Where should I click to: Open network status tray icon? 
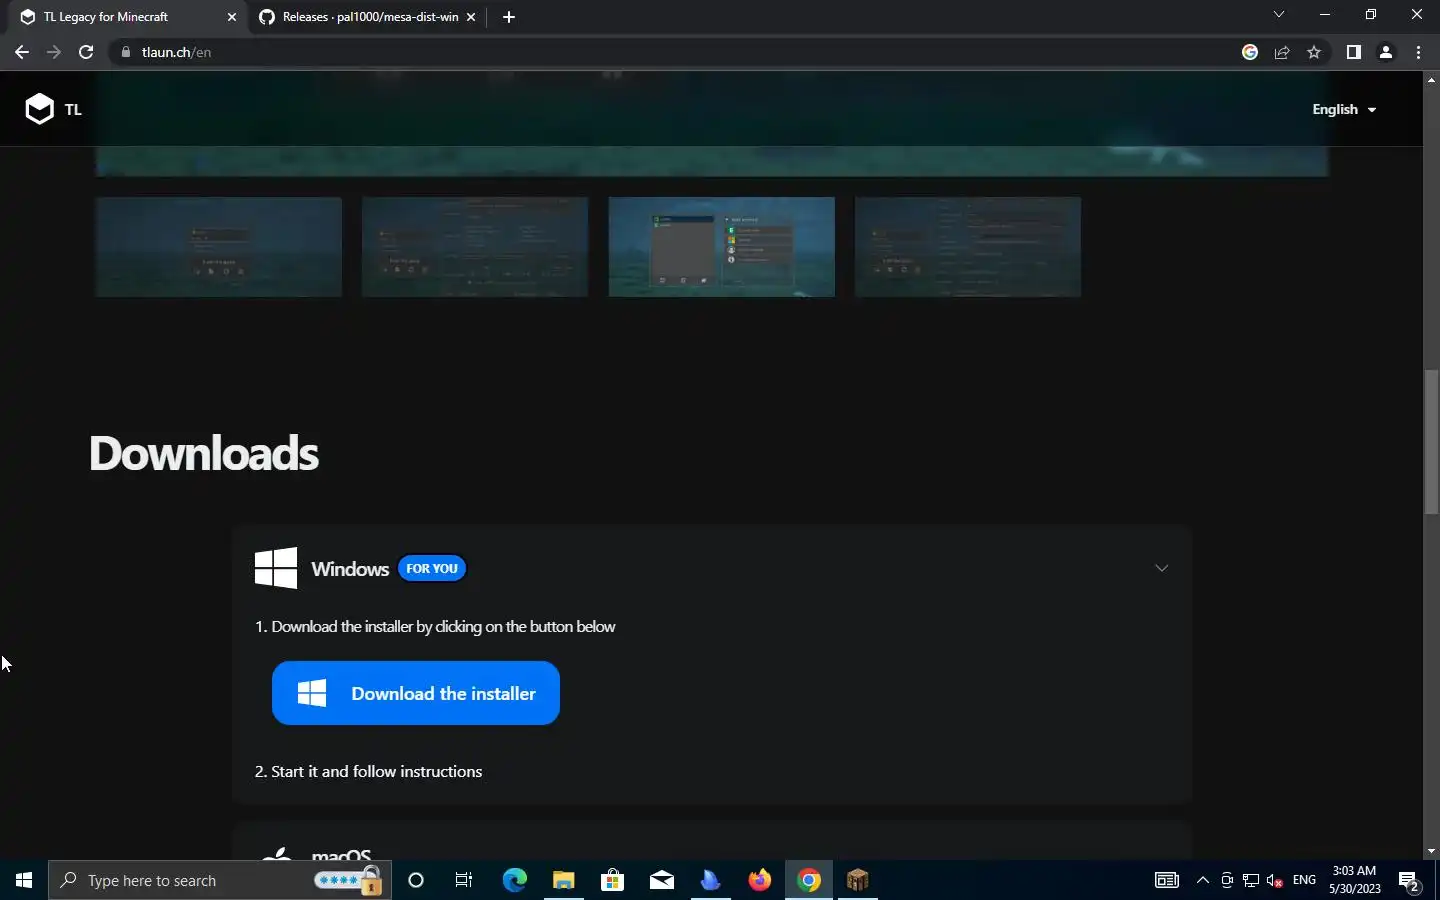tap(1251, 880)
